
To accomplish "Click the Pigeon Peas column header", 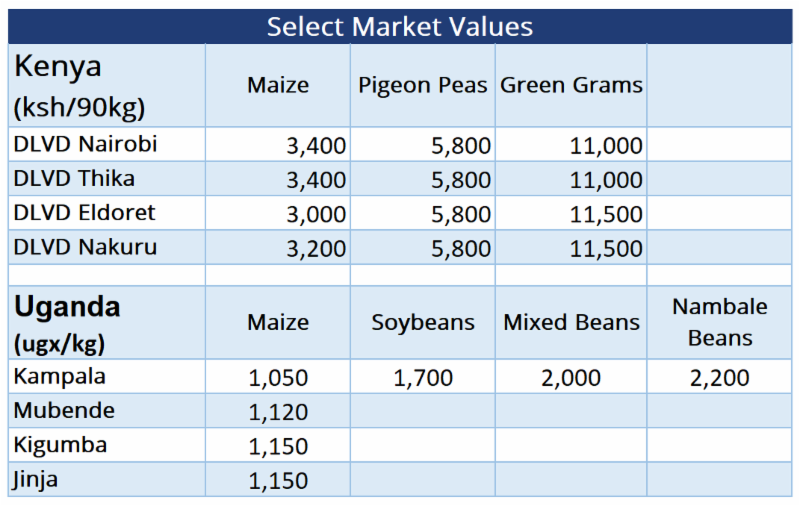I will [x=422, y=85].
